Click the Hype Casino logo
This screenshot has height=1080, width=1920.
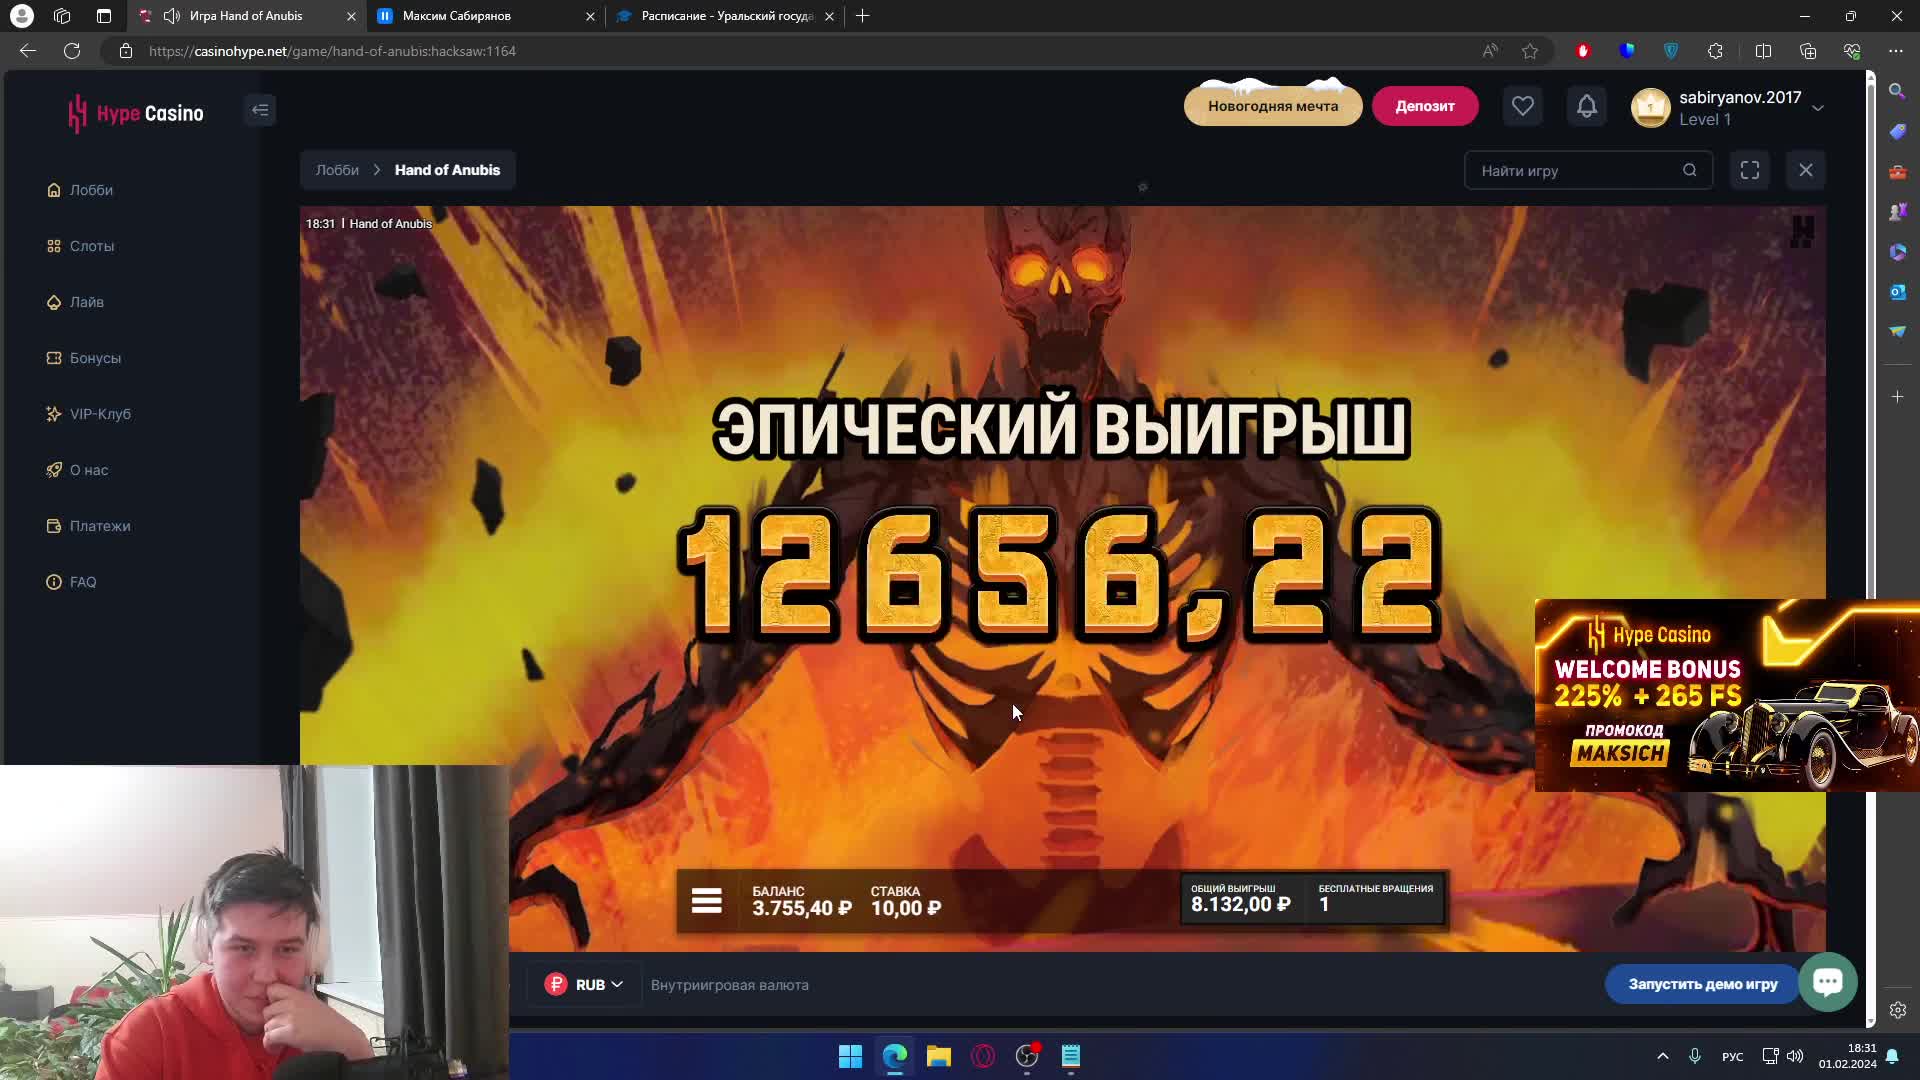pyautogui.click(x=136, y=113)
